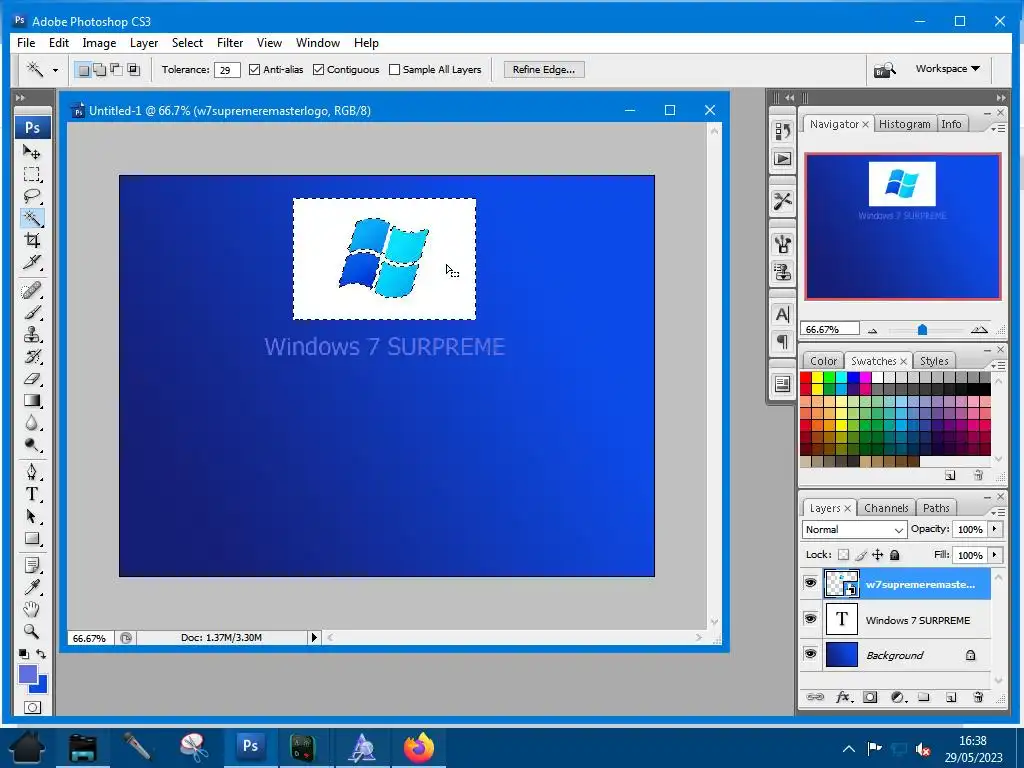Add a layer mask

(870, 697)
